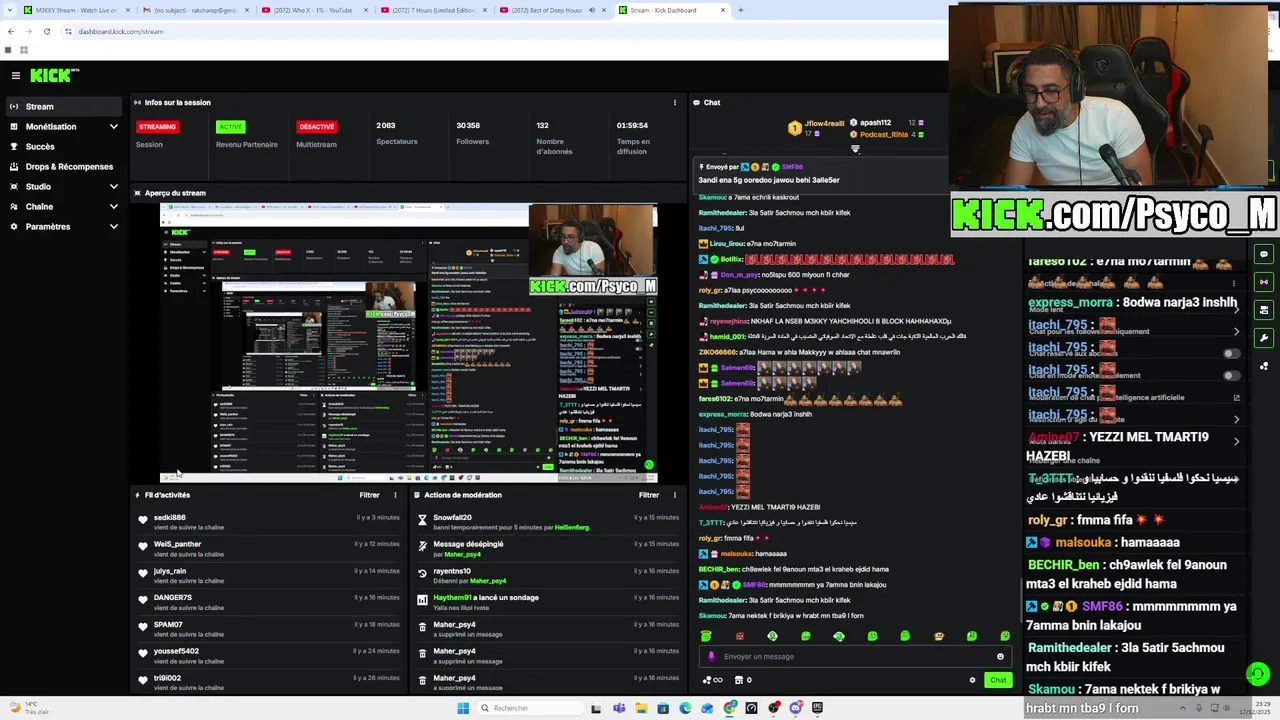The height and width of the screenshot is (720, 1280).
Task: Click the wrench tools overlay icon
Action: coord(1264,338)
